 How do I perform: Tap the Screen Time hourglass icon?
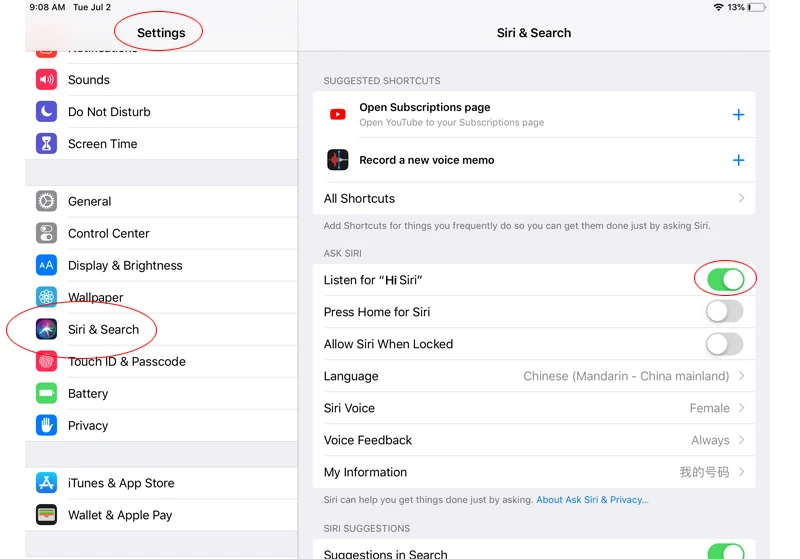point(46,143)
